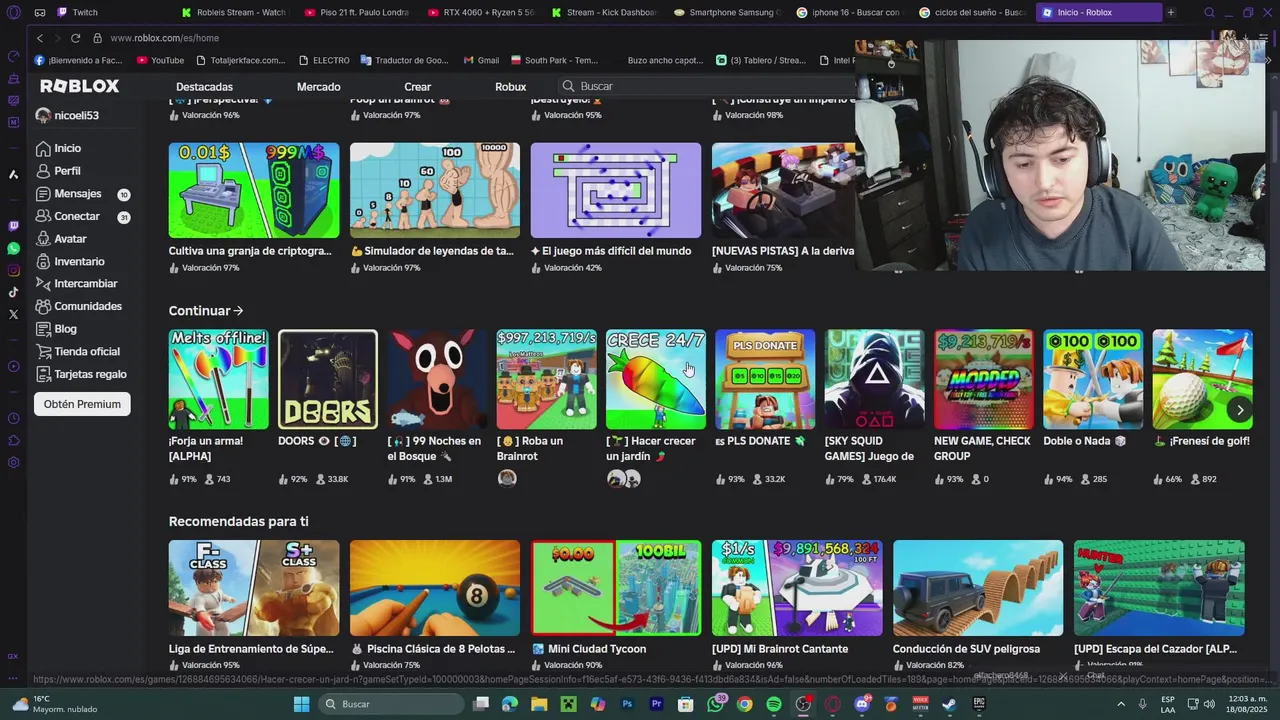1280x720 pixels.
Task: Switch to iphone 16 search tab
Action: [851, 12]
